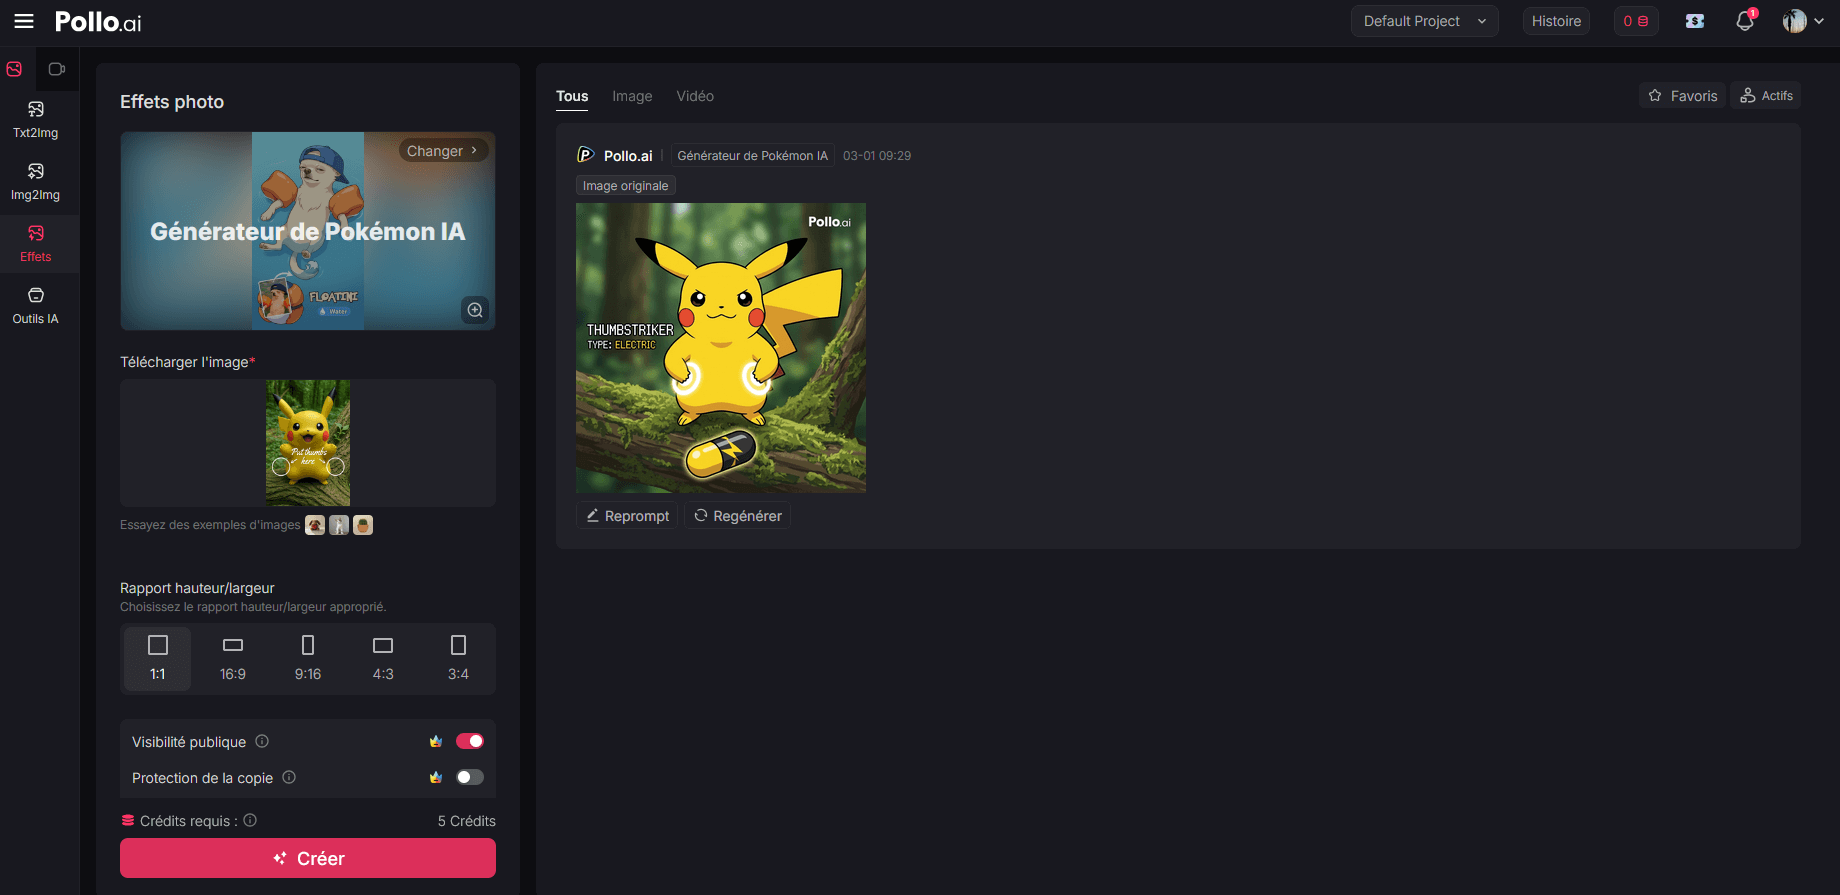Open the user avatar account dropdown
This screenshot has height=895, width=1840.
tap(1802, 21)
